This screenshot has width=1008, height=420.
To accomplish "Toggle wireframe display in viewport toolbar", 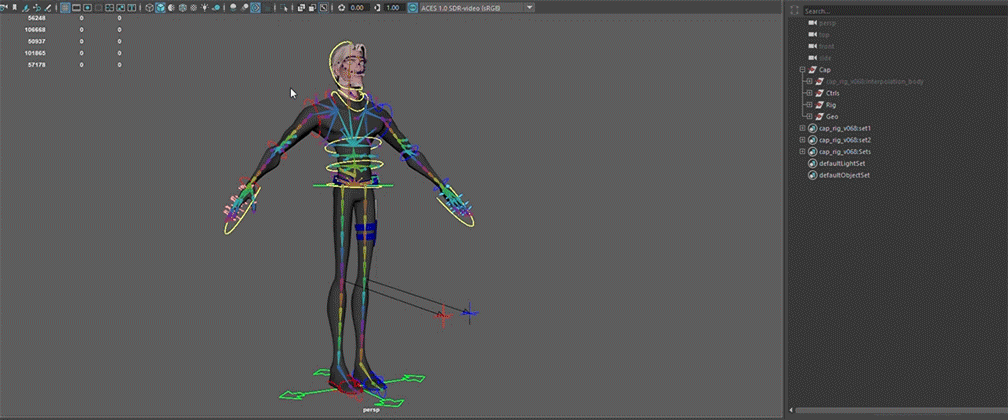I will pyautogui.click(x=148, y=7).
